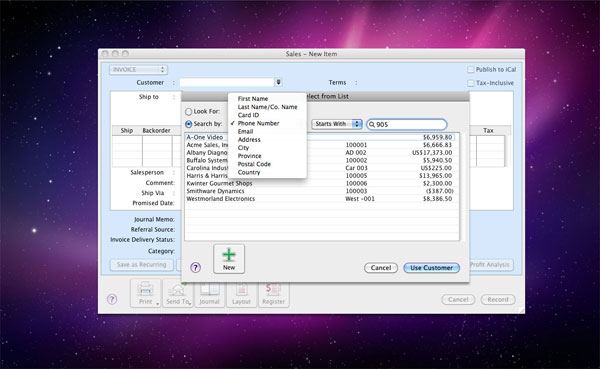Click the Cancel button beside Record
This screenshot has height=369, width=600.
coord(458,299)
